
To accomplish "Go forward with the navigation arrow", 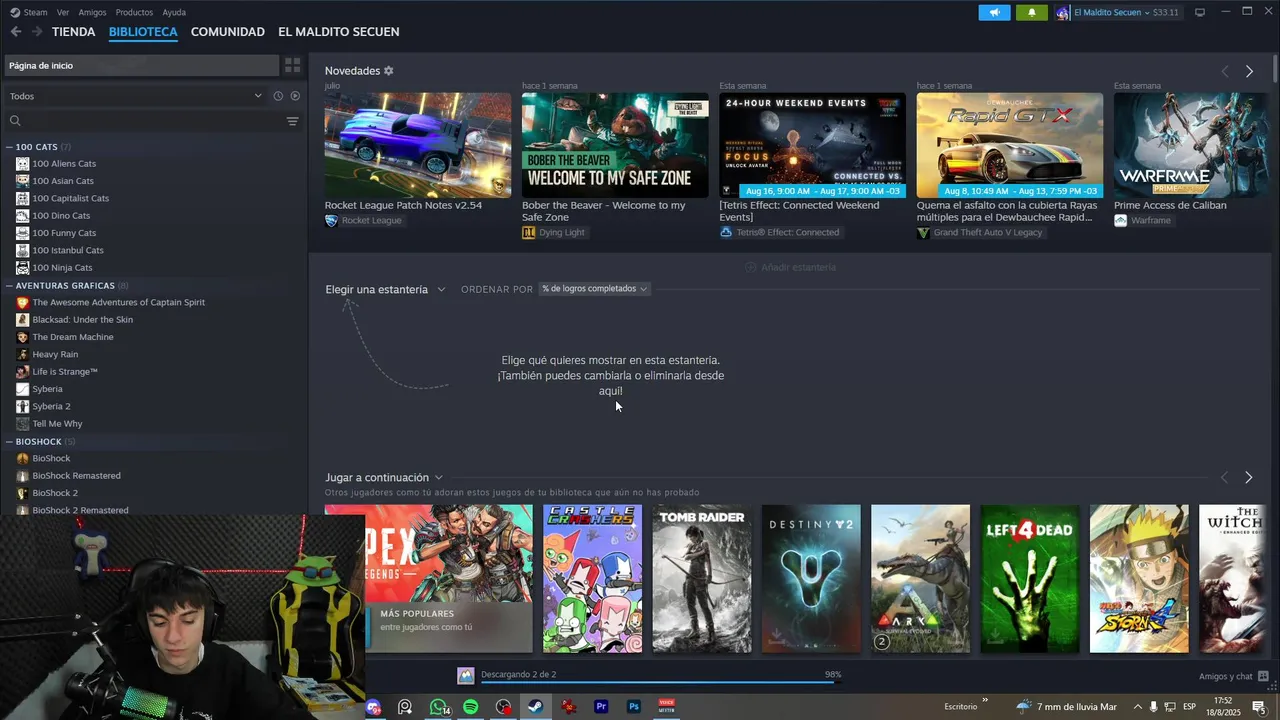I will tap(37, 32).
